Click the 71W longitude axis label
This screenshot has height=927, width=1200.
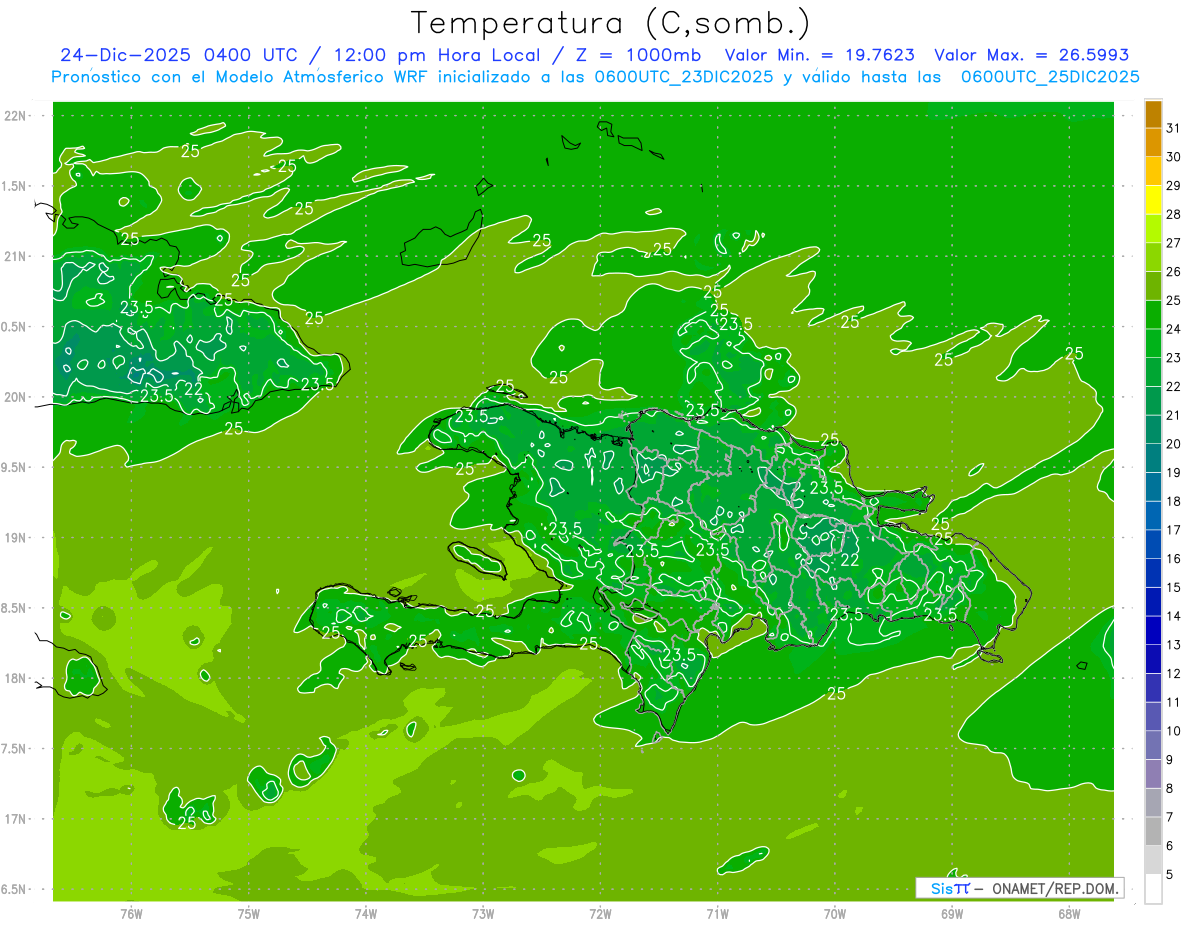[717, 914]
